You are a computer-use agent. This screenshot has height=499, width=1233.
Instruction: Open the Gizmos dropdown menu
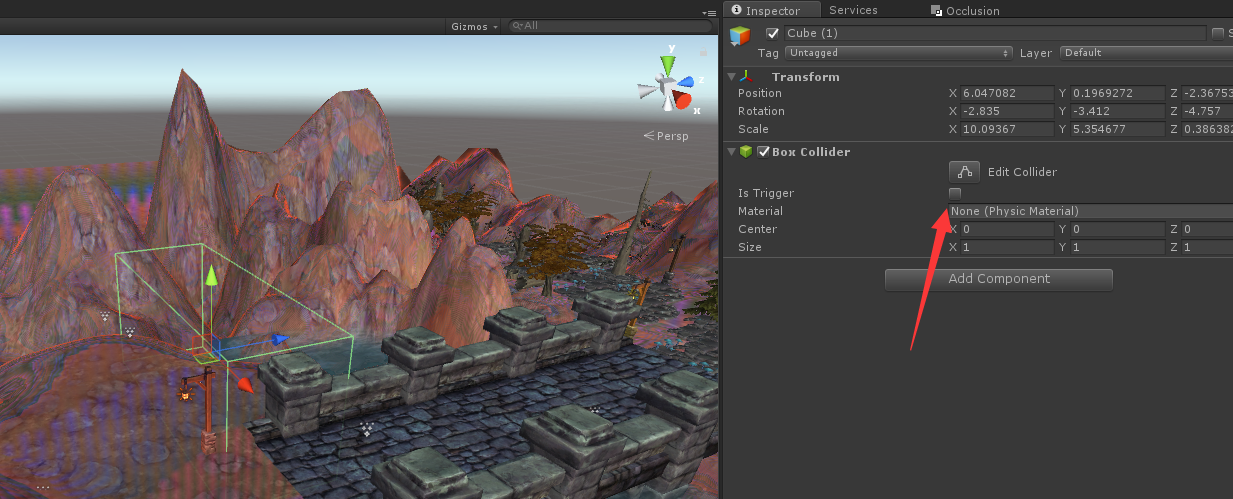pos(474,25)
